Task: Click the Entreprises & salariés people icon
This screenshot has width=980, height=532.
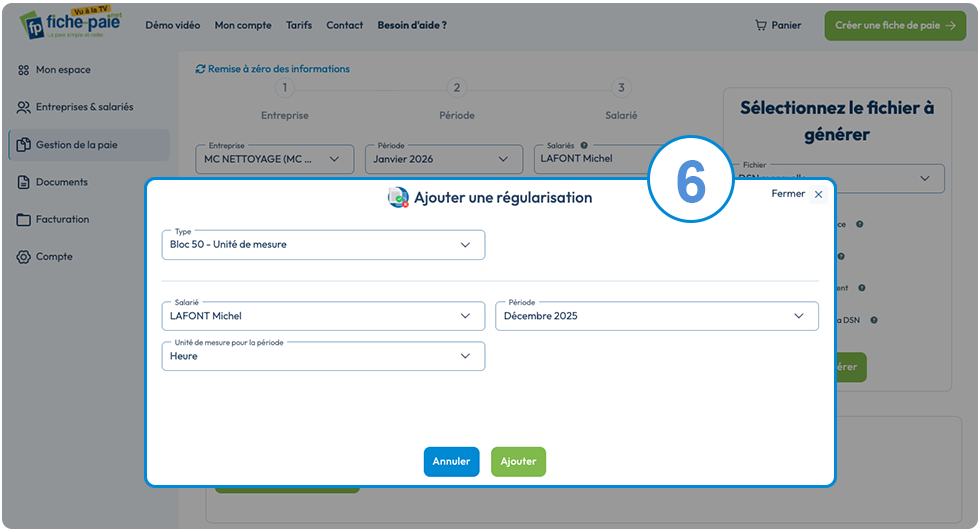Action: (x=23, y=107)
